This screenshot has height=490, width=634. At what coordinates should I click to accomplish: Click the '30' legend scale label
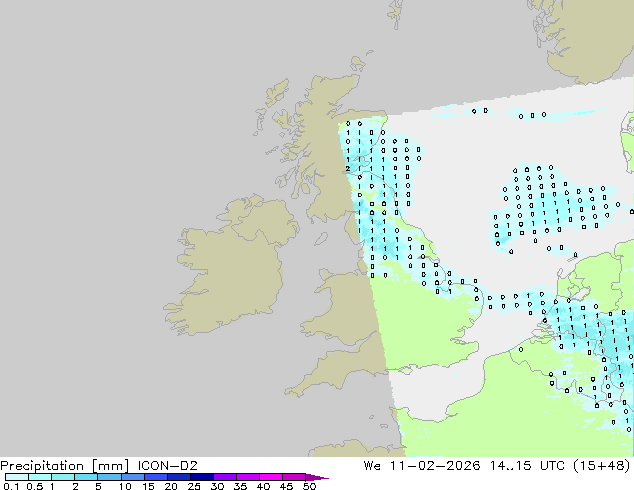coord(217,486)
